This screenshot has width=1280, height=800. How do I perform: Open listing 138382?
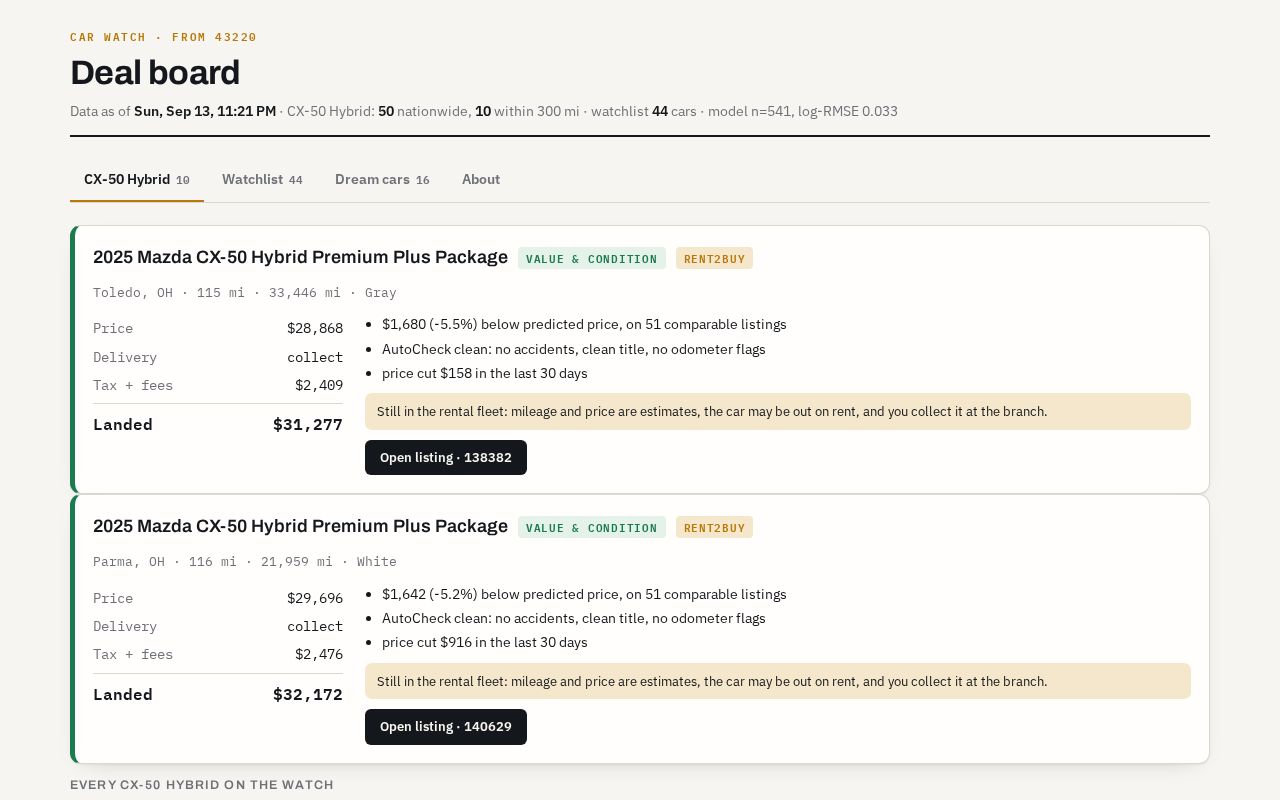tap(446, 458)
